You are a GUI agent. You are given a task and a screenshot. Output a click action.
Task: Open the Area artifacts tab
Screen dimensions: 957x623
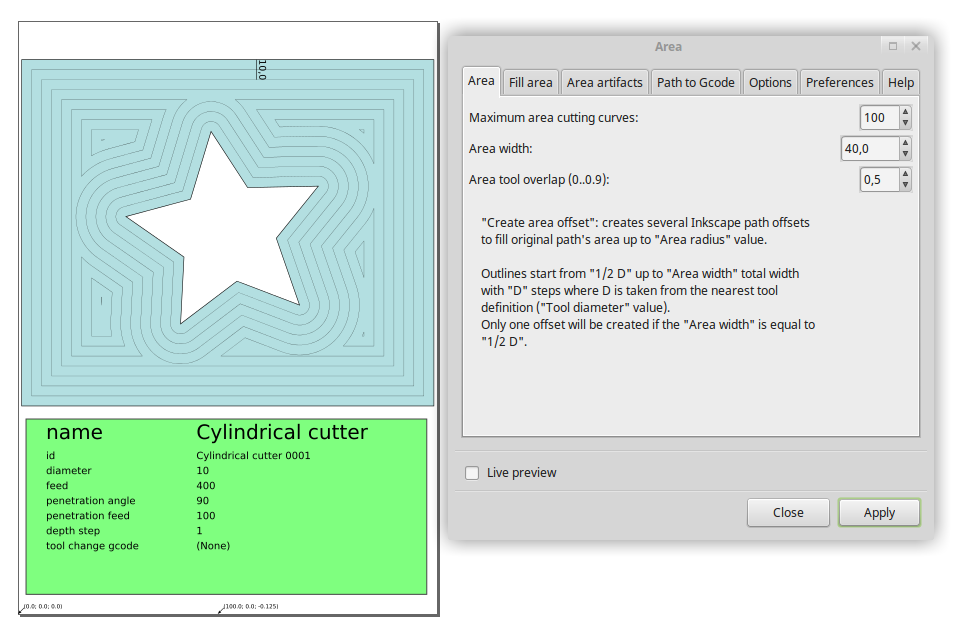point(604,83)
